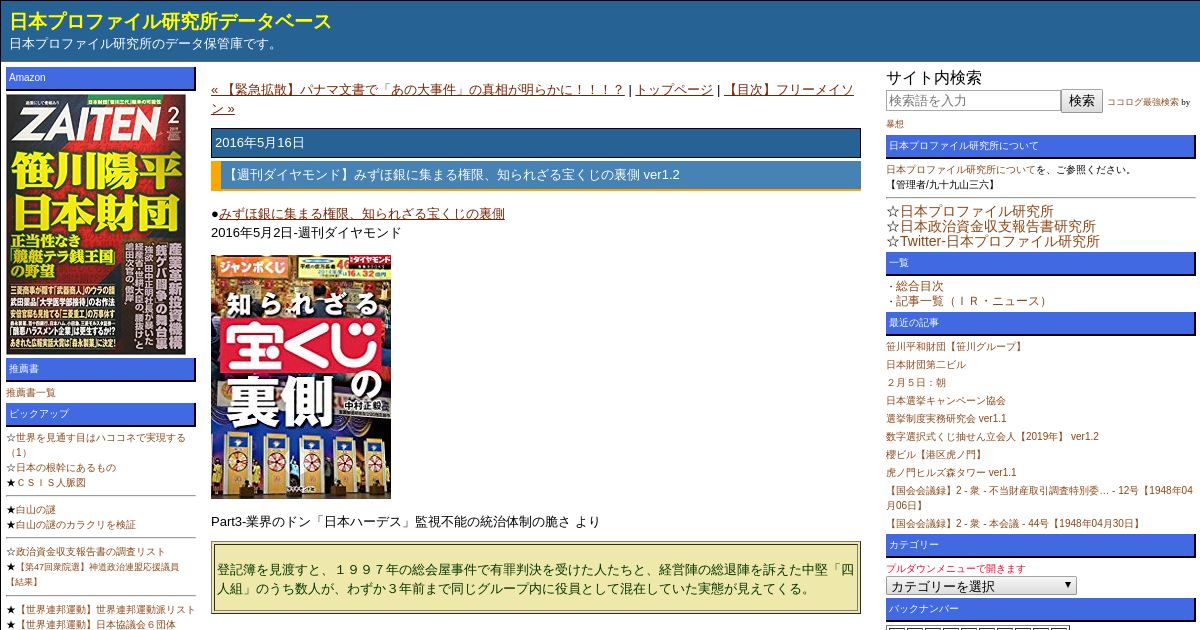Viewport: 1200px width, 630px height.
Task: Open recent post 日本財団第二ビル
Action: 926,365
